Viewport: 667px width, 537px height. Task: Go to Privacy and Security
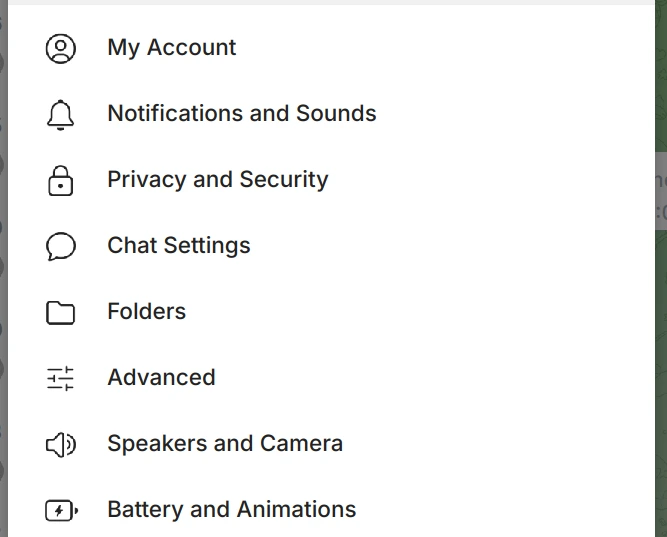pos(331,180)
